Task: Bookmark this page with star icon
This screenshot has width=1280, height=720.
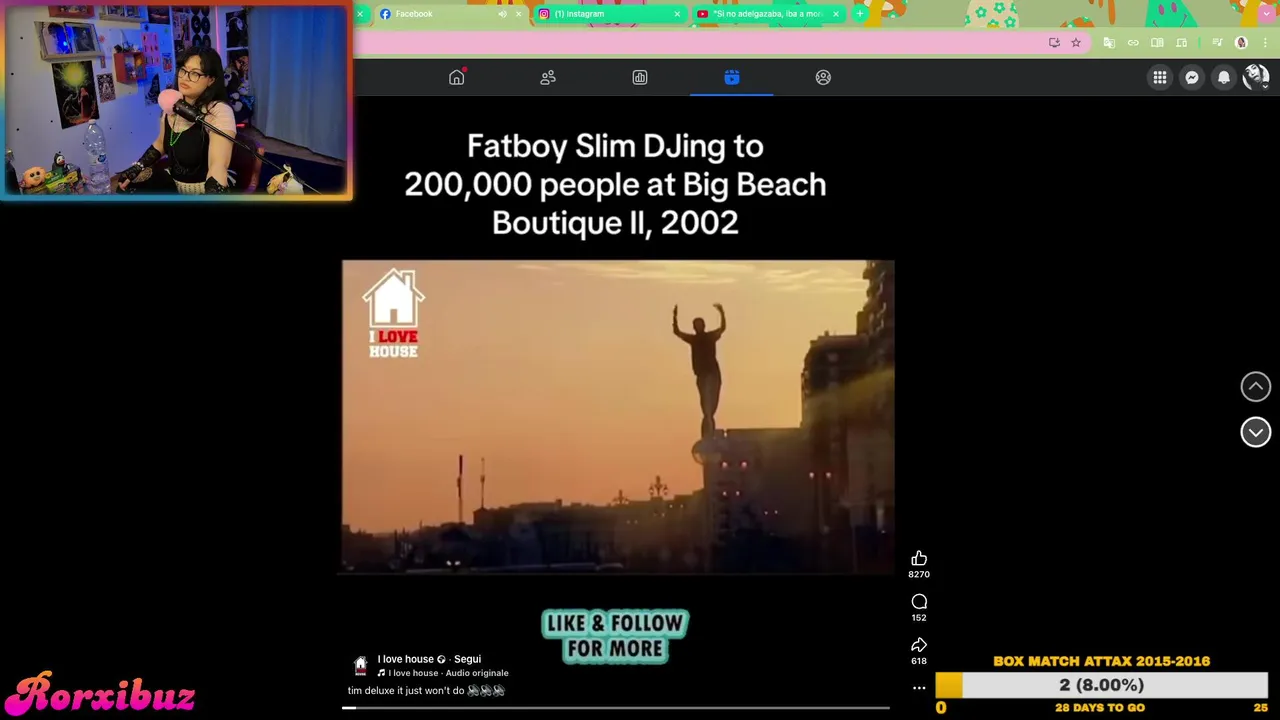Action: [1076, 43]
